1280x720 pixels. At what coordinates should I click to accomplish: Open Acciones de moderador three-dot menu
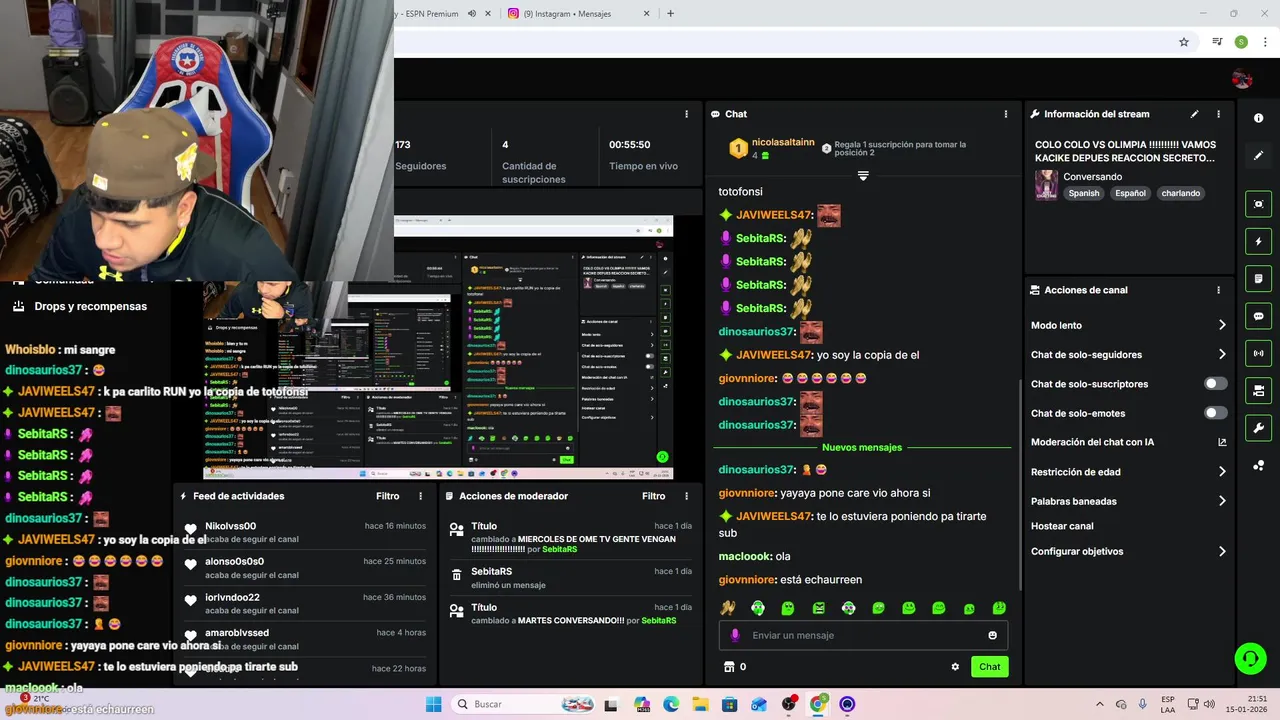click(x=686, y=496)
